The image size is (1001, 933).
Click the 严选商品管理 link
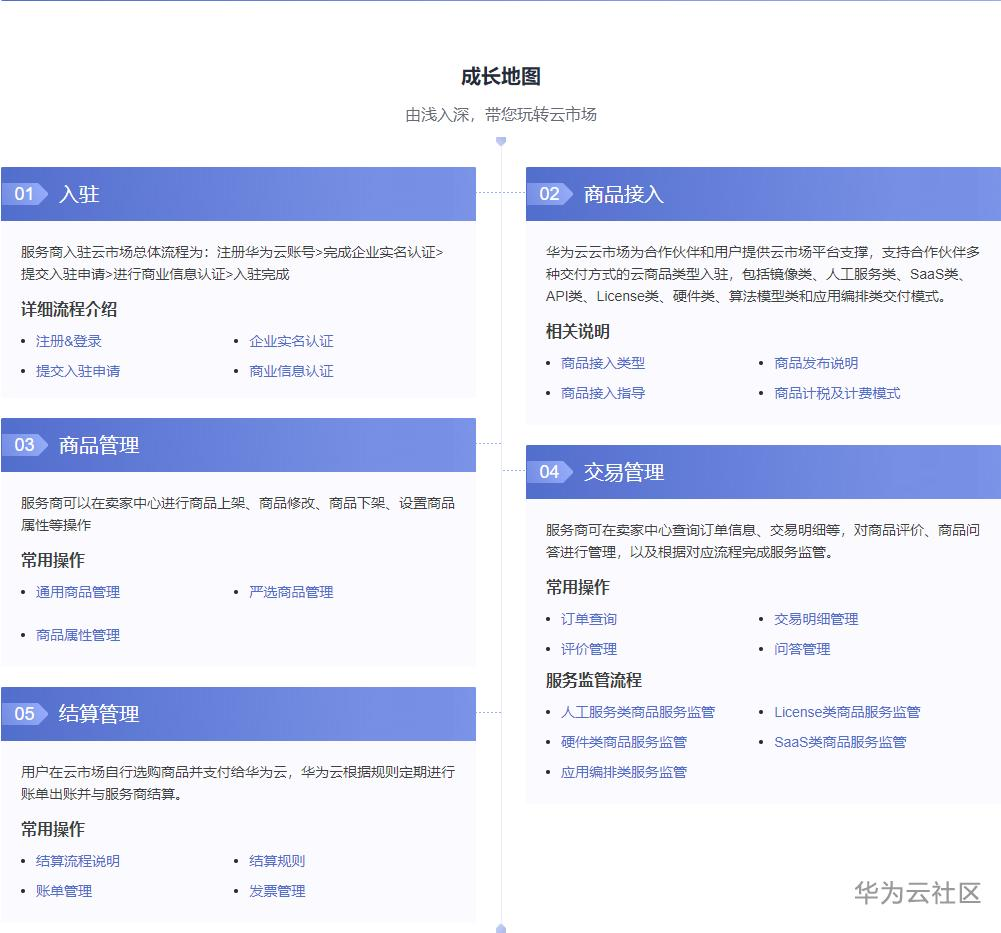(291, 592)
